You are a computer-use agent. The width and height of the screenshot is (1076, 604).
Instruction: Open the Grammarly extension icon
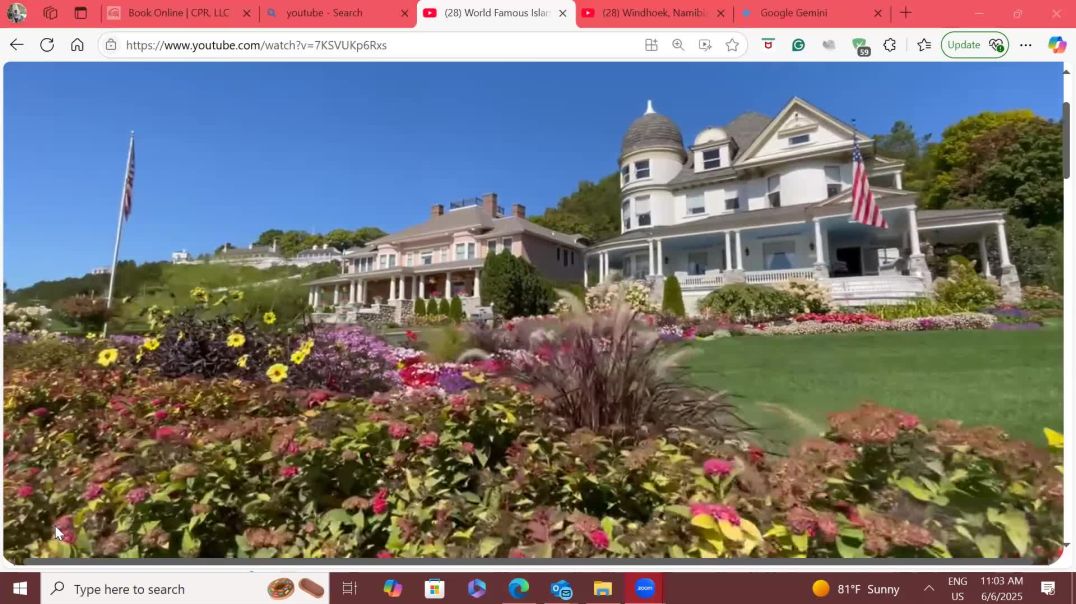click(x=798, y=45)
